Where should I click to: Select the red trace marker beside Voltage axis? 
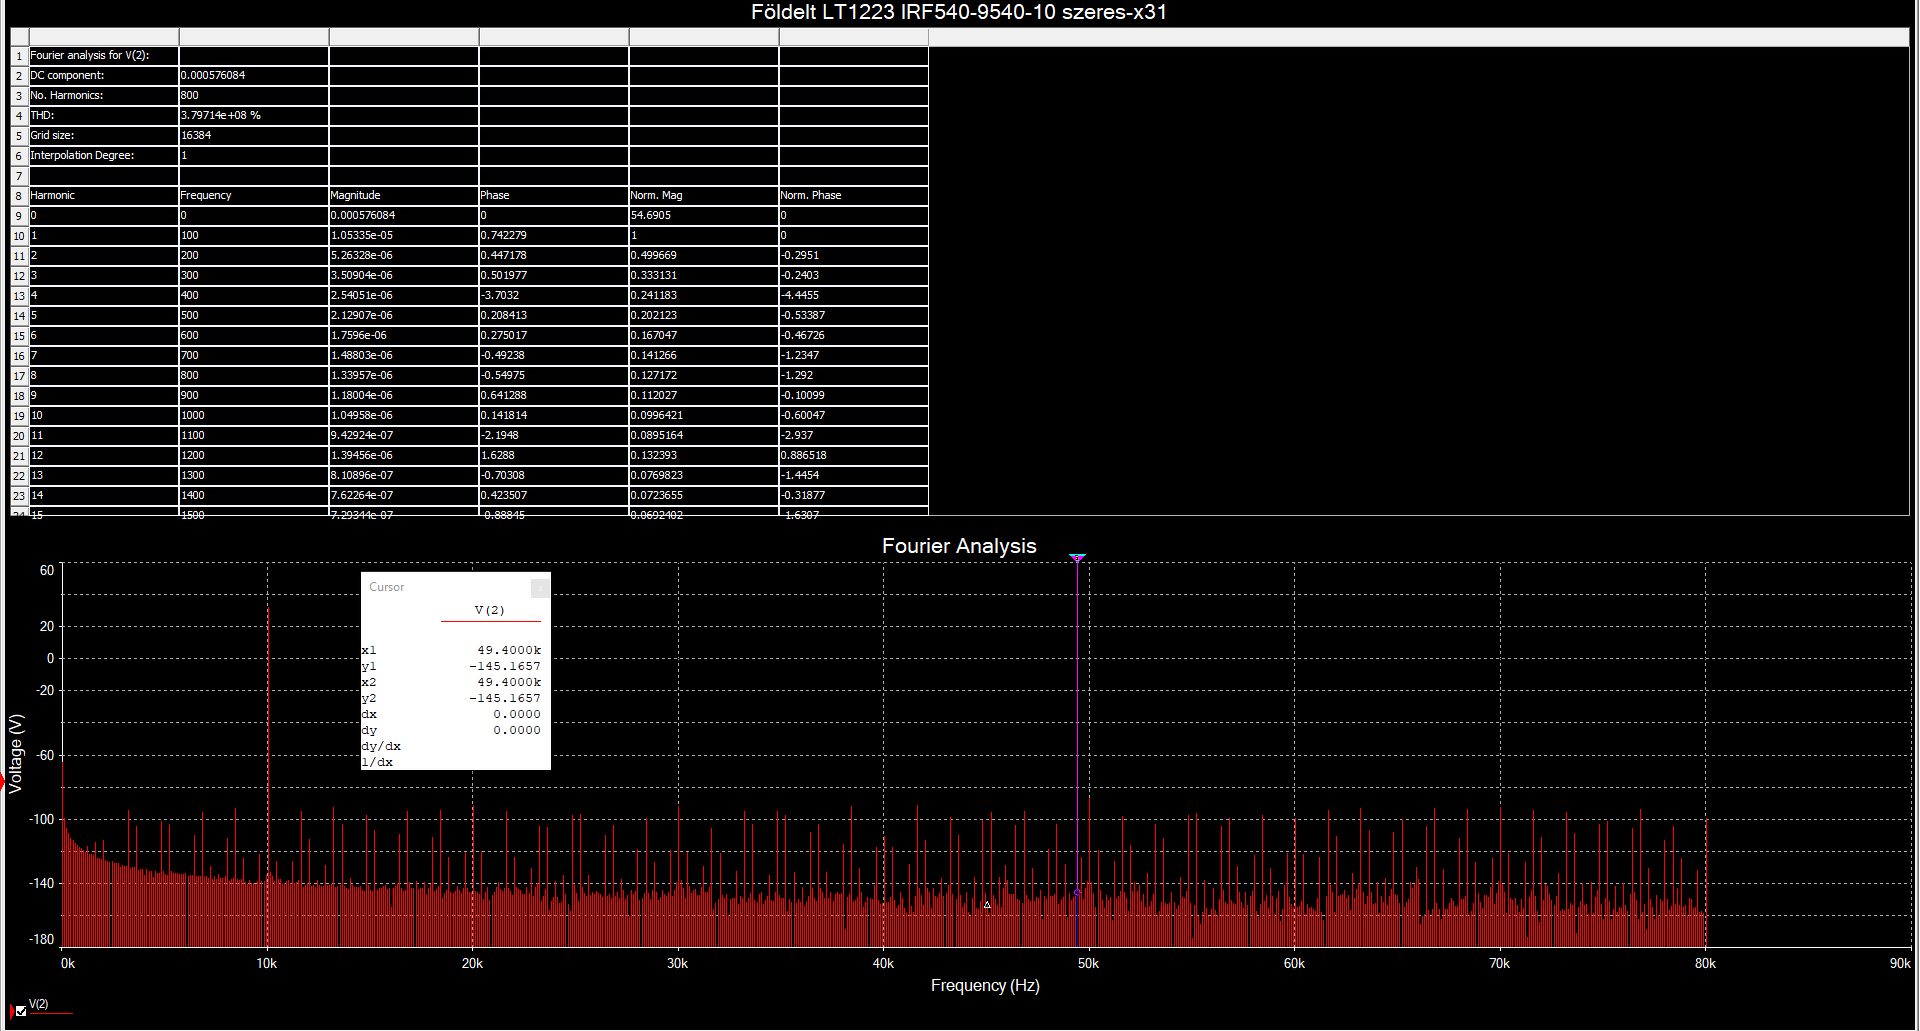(x=4, y=783)
